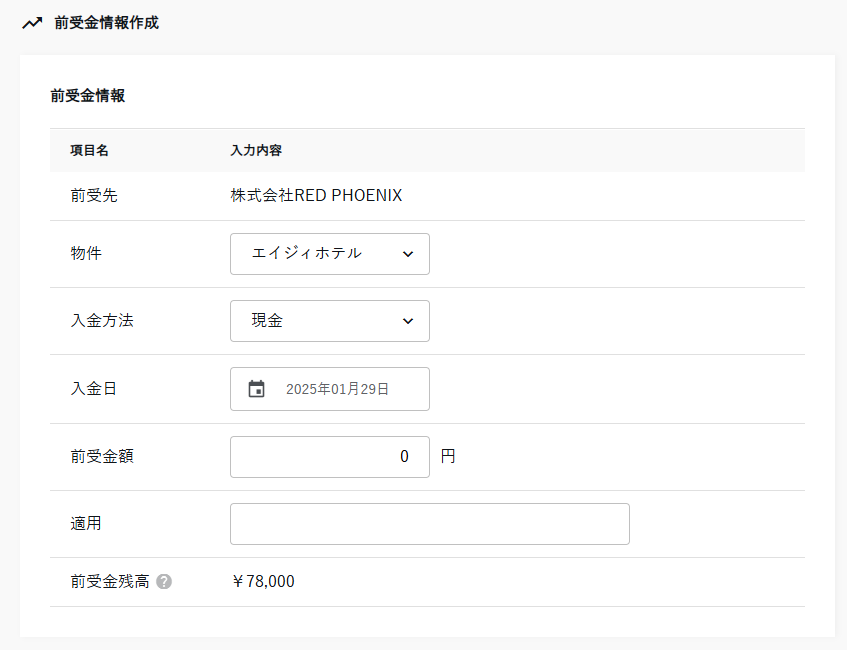Click the calendar icon in 入金日 field

256,389
